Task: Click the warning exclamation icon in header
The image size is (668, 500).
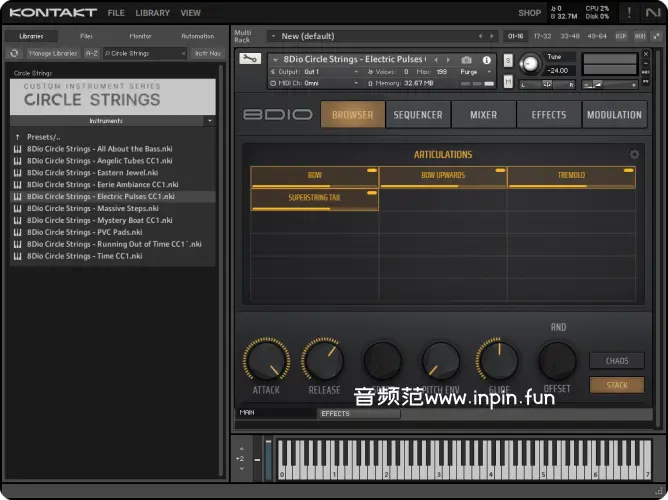Action: coord(629,13)
